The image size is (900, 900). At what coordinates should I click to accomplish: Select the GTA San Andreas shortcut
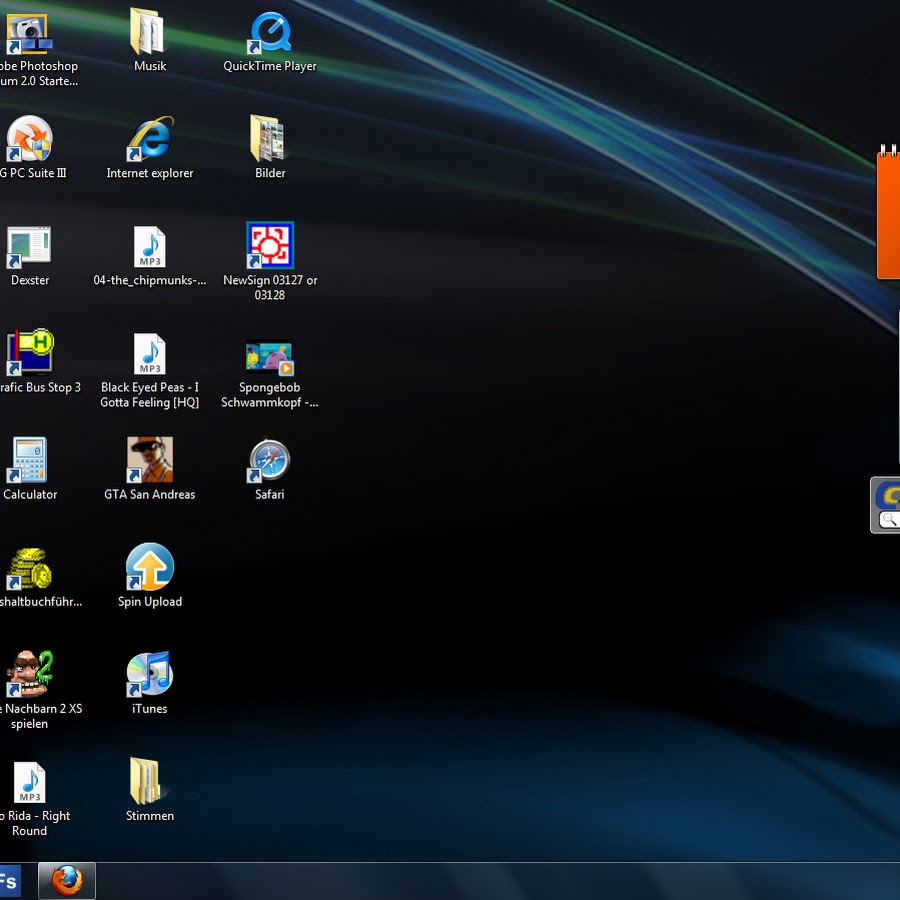pos(150,459)
